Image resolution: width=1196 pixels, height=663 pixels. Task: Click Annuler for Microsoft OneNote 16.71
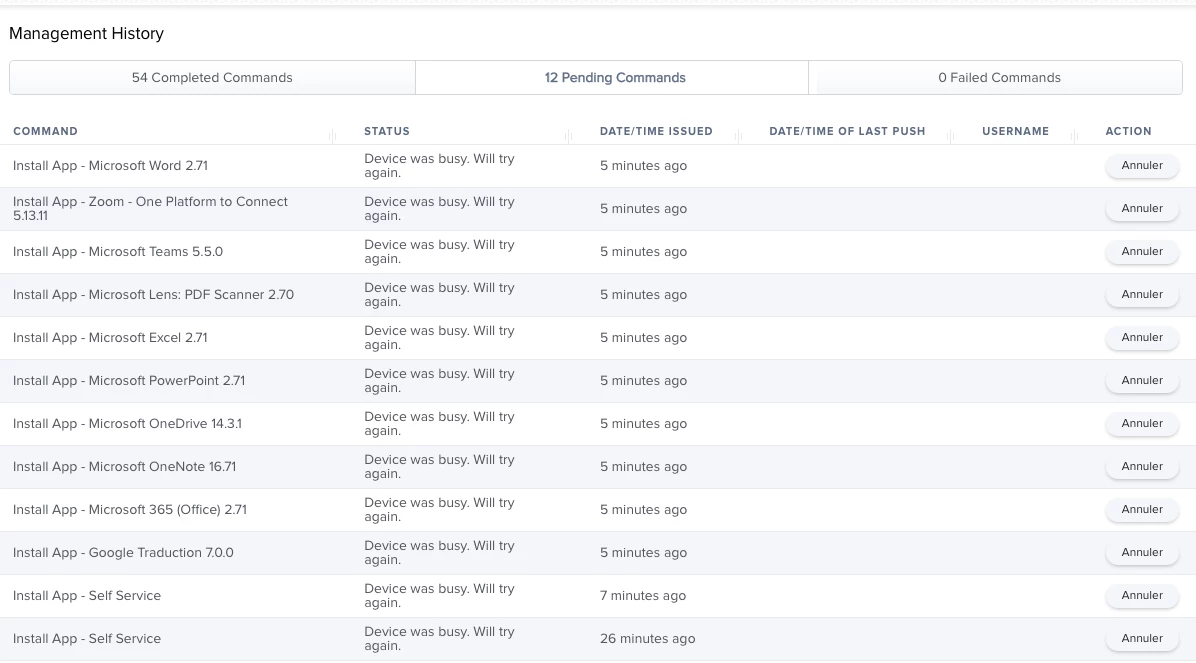1142,466
